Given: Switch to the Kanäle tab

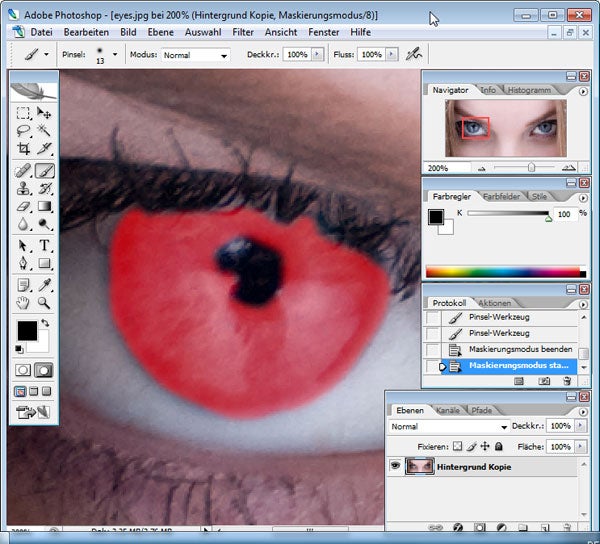Looking at the screenshot, I should pos(448,410).
